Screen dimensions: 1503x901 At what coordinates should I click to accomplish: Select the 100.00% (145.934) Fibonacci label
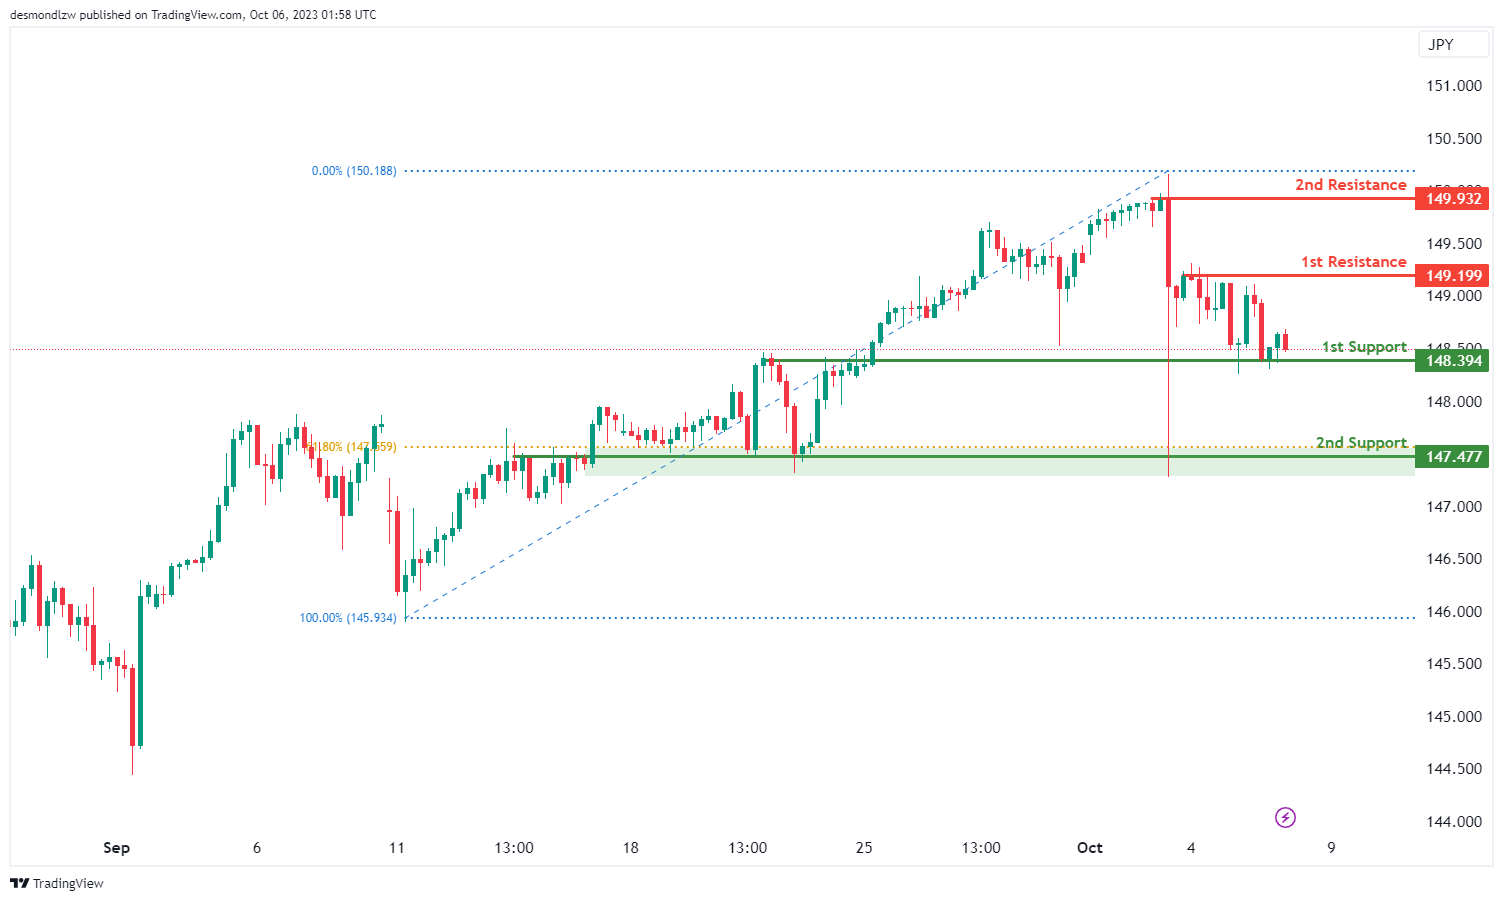click(x=348, y=618)
